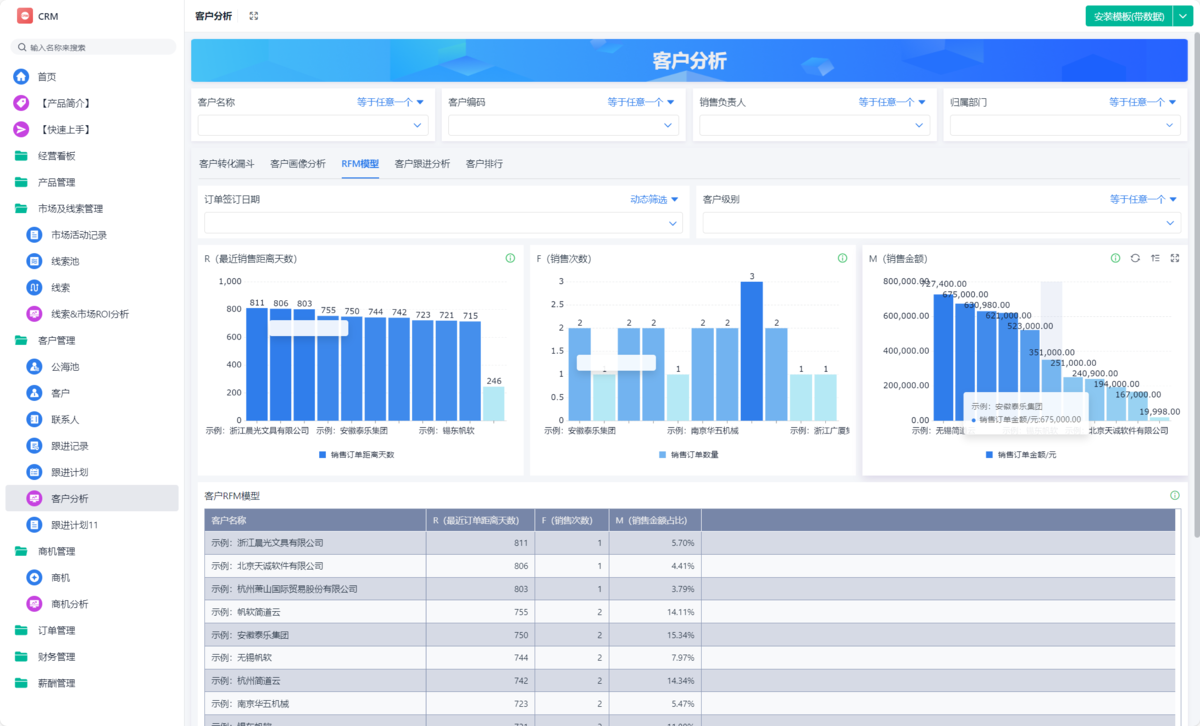Click the 727,400 bar in M chart
The height and width of the screenshot is (726, 1200).
coord(943,356)
